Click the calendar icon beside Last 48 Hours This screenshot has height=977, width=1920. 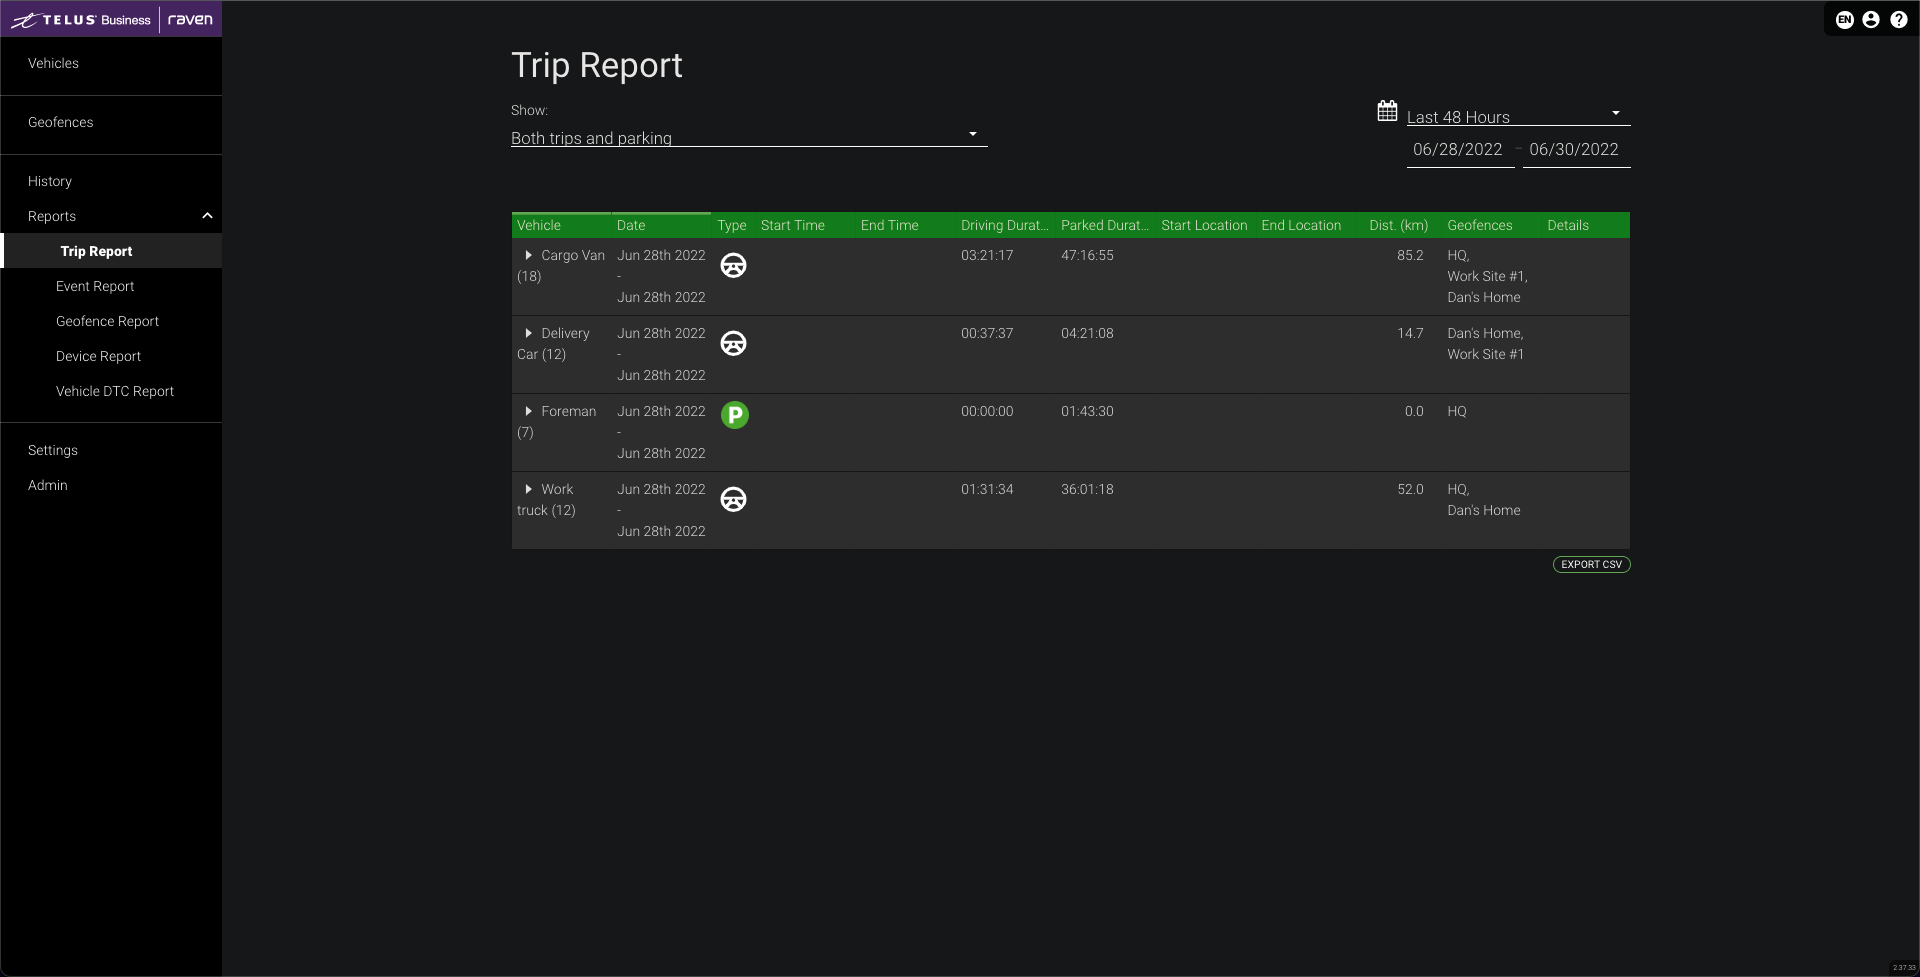tap(1387, 111)
